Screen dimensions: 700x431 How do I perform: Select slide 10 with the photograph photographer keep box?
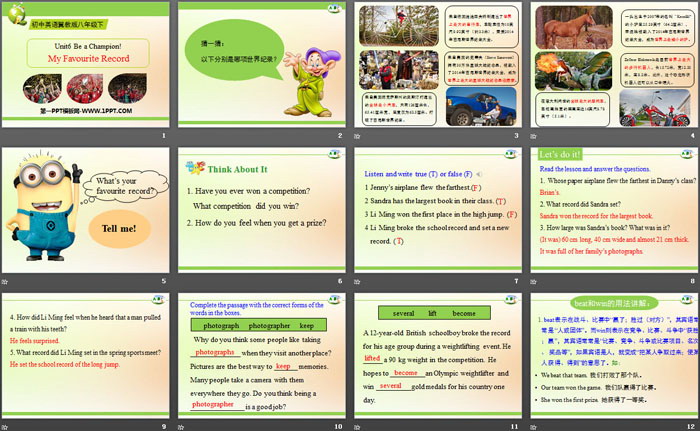pyautogui.click(x=262, y=356)
